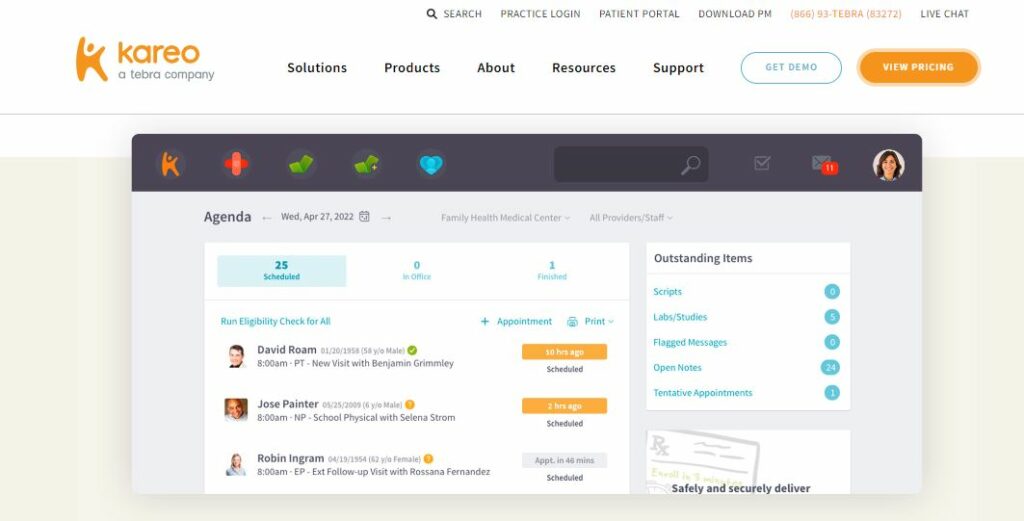
Task: Open the green money icon with sparkle
Action: (366, 164)
